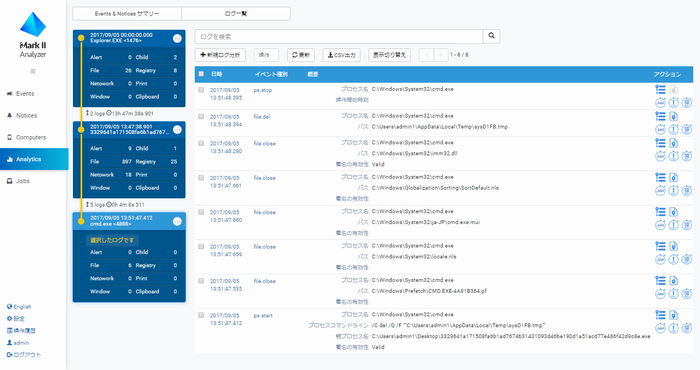Click into the ログを検索 search field

[x=339, y=36]
